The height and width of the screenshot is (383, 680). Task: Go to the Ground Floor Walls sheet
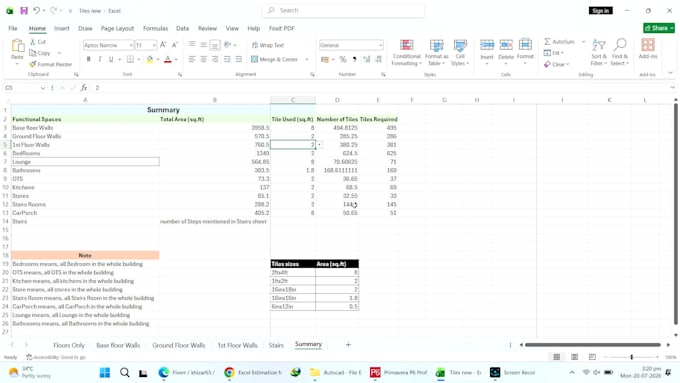click(178, 345)
